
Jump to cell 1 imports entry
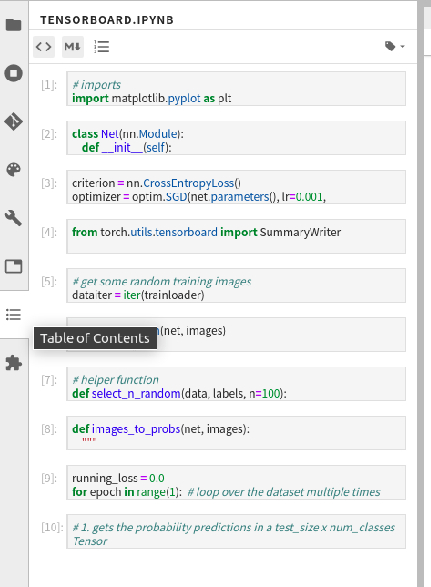[x=236, y=89]
